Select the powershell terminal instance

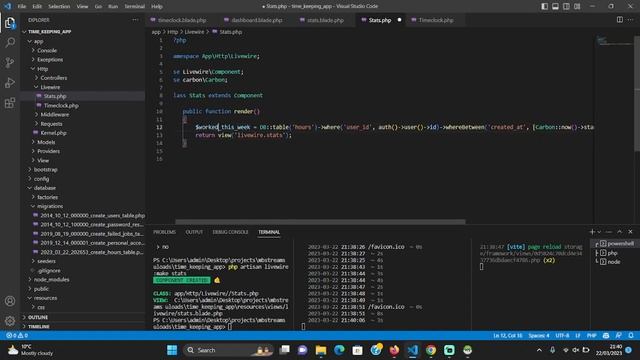(x=616, y=244)
